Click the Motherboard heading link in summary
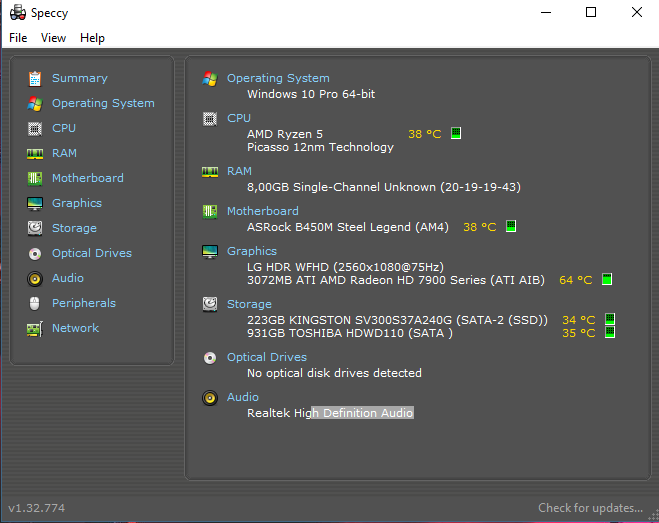The width and height of the screenshot is (659, 523). (263, 211)
